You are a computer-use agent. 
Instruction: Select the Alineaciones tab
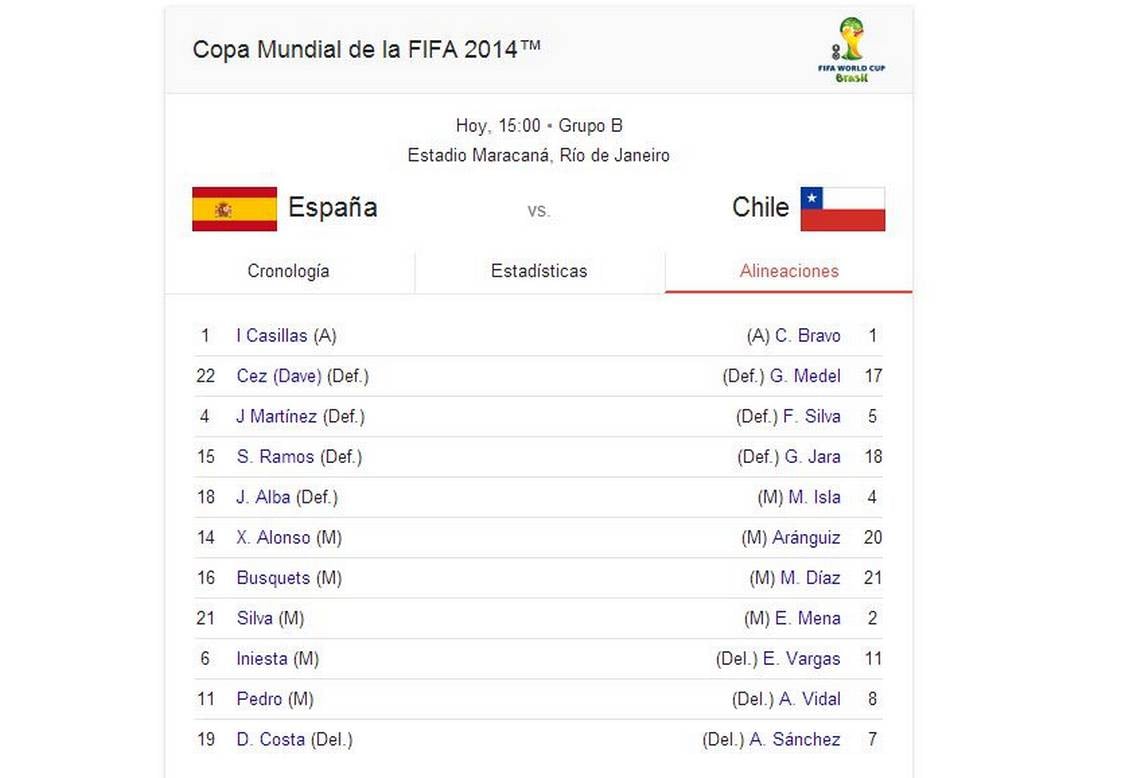pyautogui.click(x=789, y=271)
